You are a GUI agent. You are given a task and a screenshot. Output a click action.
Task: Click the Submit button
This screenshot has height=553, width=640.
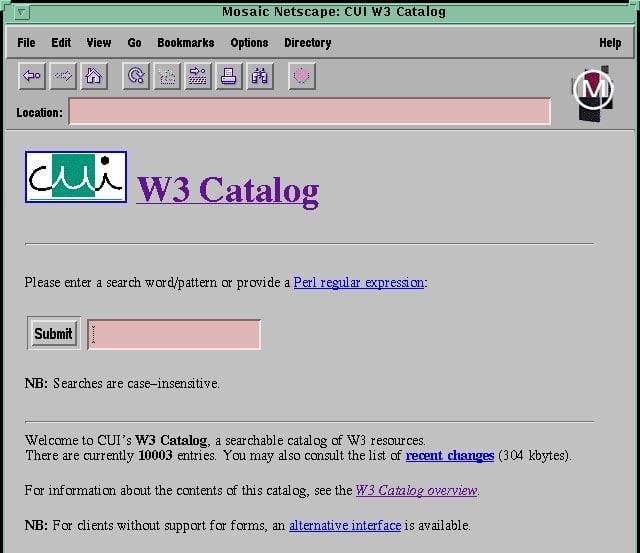coord(53,333)
